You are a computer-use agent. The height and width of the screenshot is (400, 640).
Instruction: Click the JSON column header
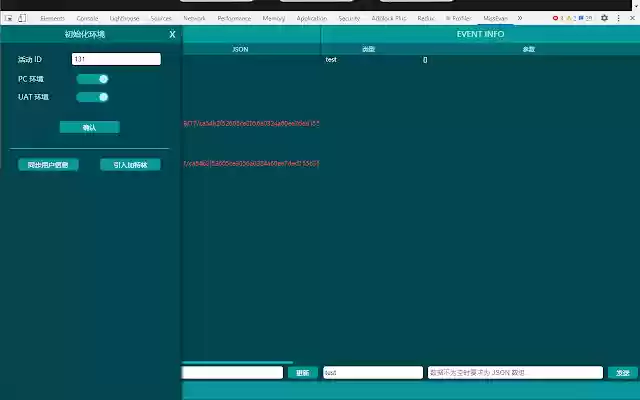click(x=240, y=49)
